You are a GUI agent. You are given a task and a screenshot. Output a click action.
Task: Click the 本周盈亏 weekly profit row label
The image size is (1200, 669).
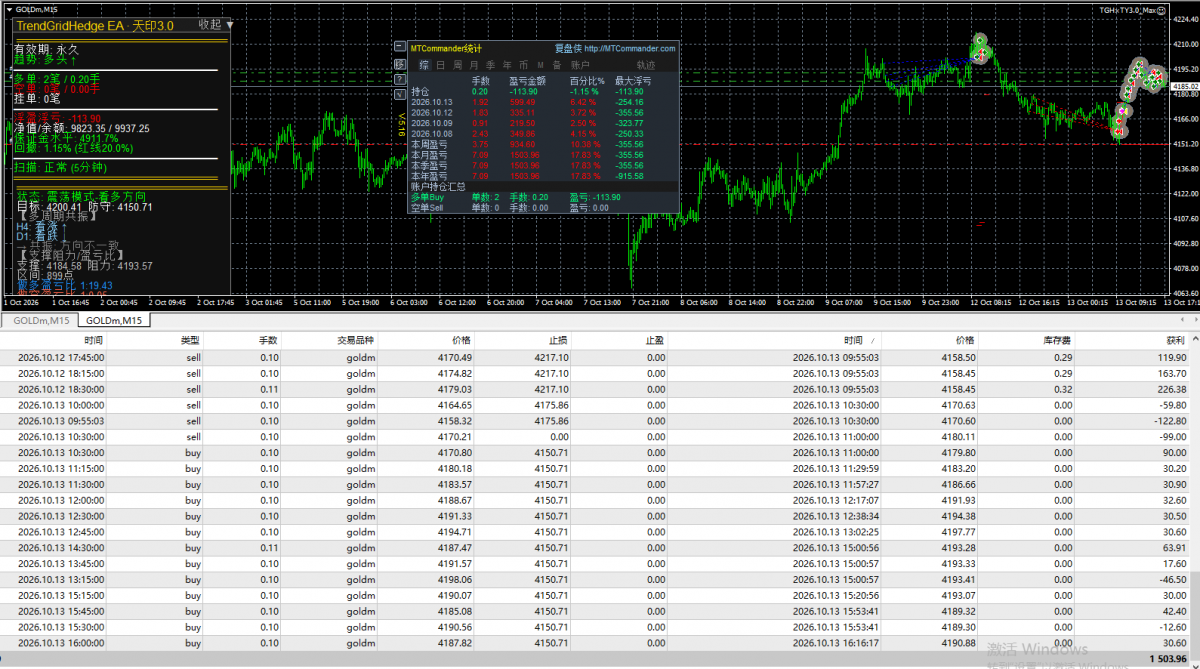tap(427, 144)
